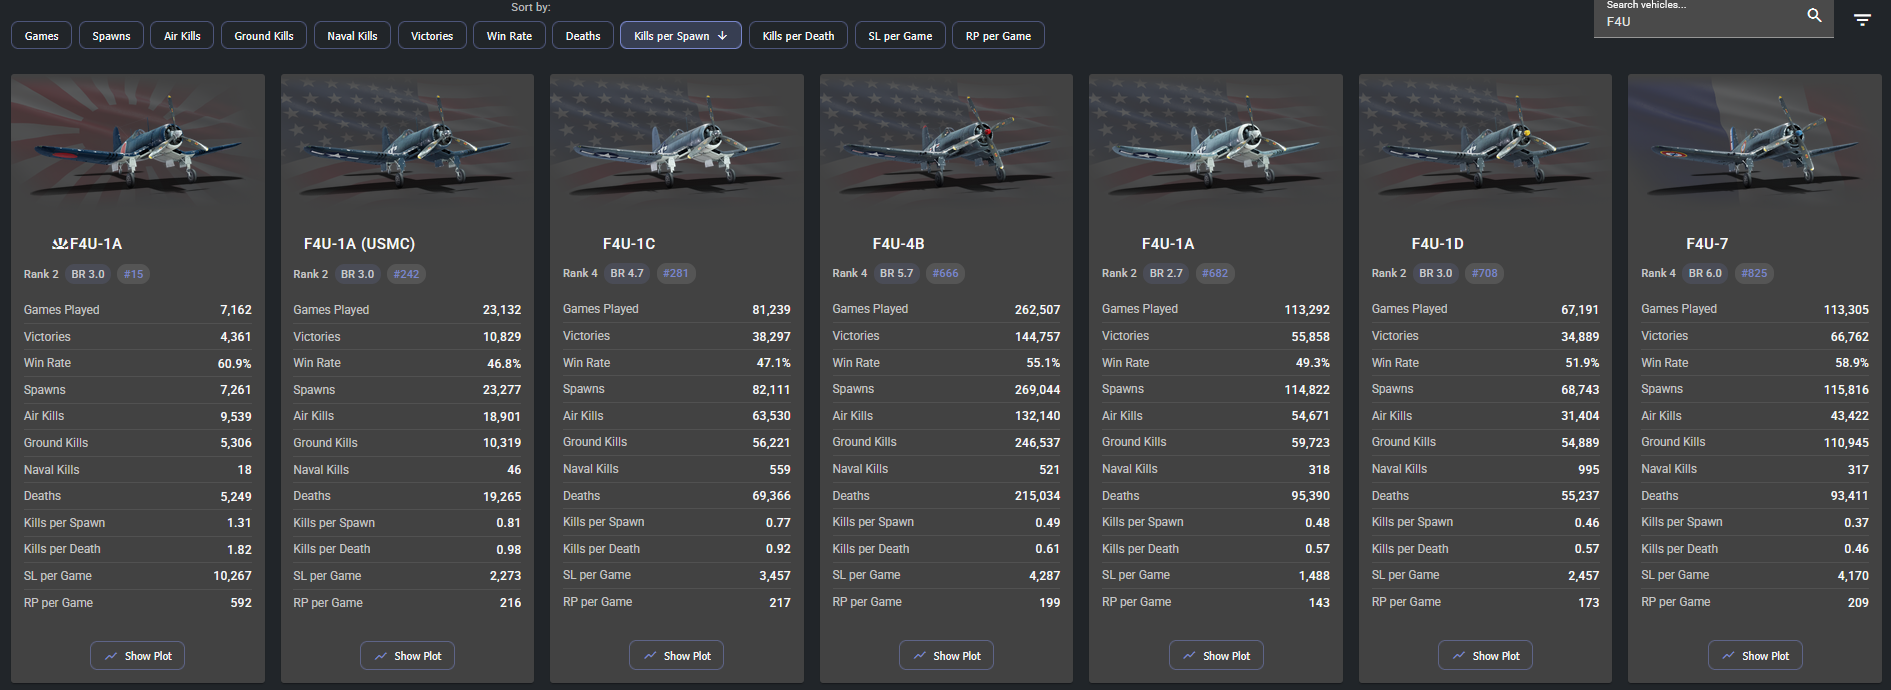
Task: Open the F4U-1D aircraft image
Action: tap(1485, 145)
